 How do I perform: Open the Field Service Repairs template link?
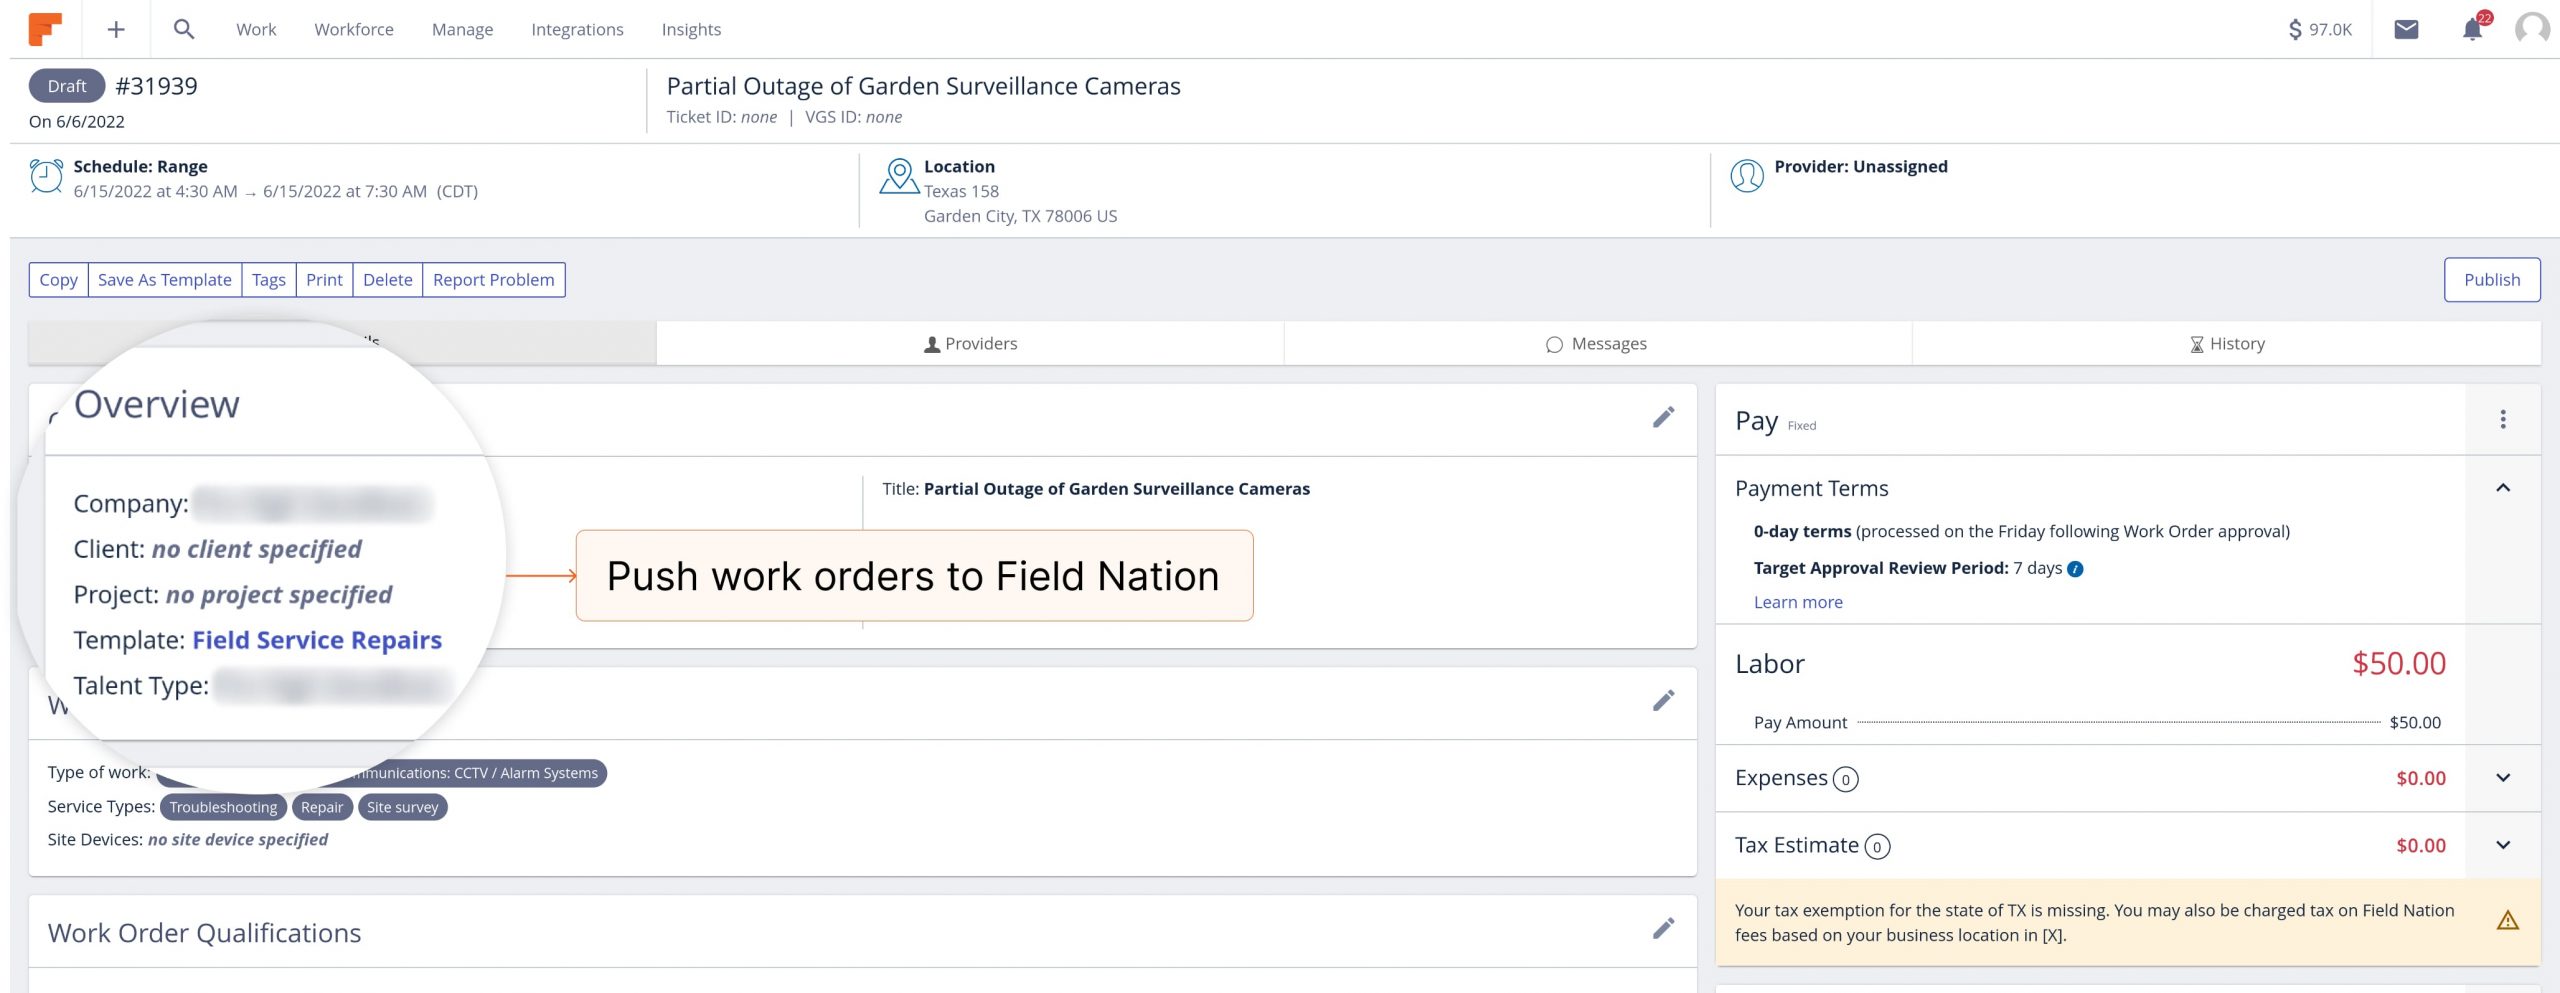tap(316, 640)
